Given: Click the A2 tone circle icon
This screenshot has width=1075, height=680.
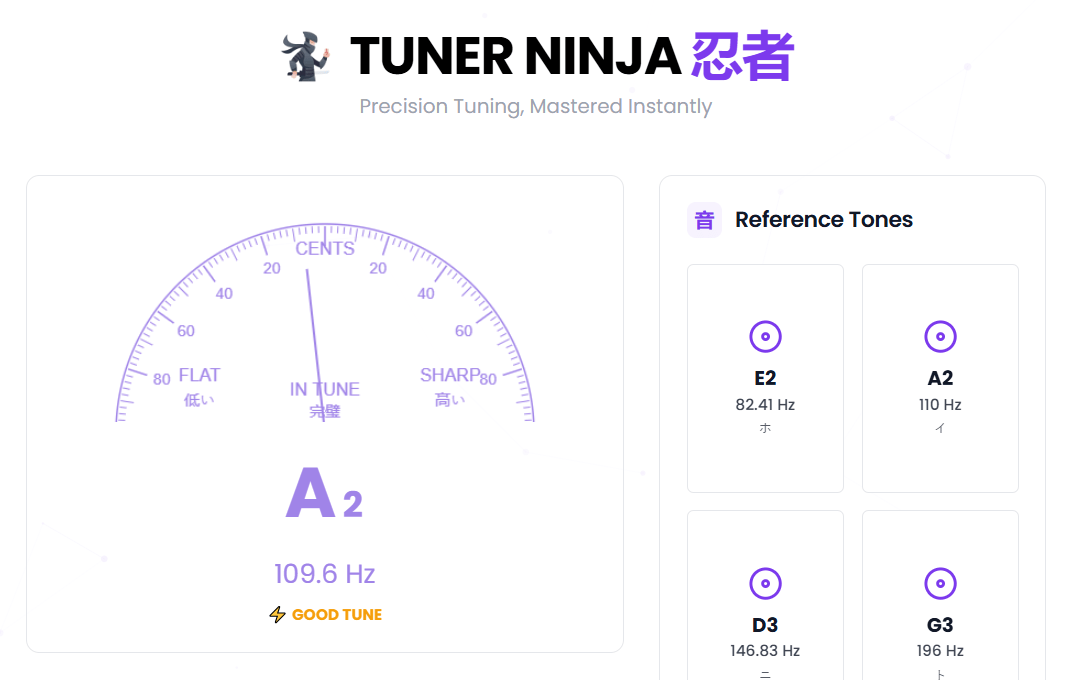Looking at the screenshot, I should [940, 337].
